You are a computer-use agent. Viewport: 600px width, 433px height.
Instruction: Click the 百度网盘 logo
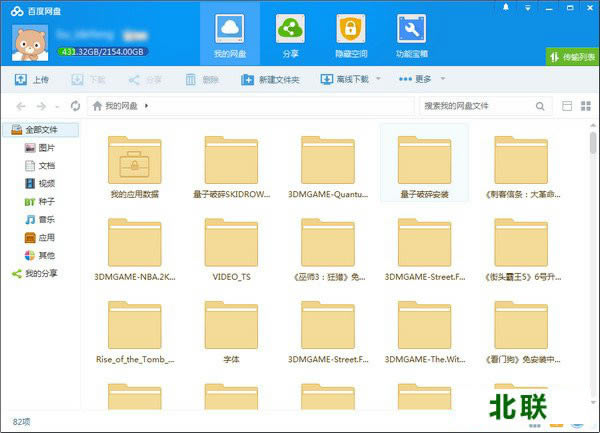(x=36, y=11)
